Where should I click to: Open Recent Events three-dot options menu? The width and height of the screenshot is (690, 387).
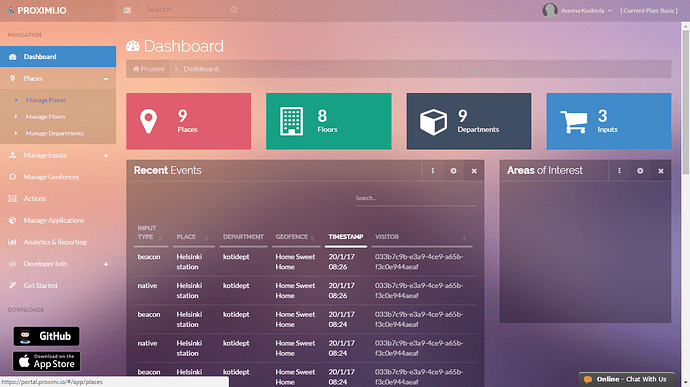click(433, 171)
